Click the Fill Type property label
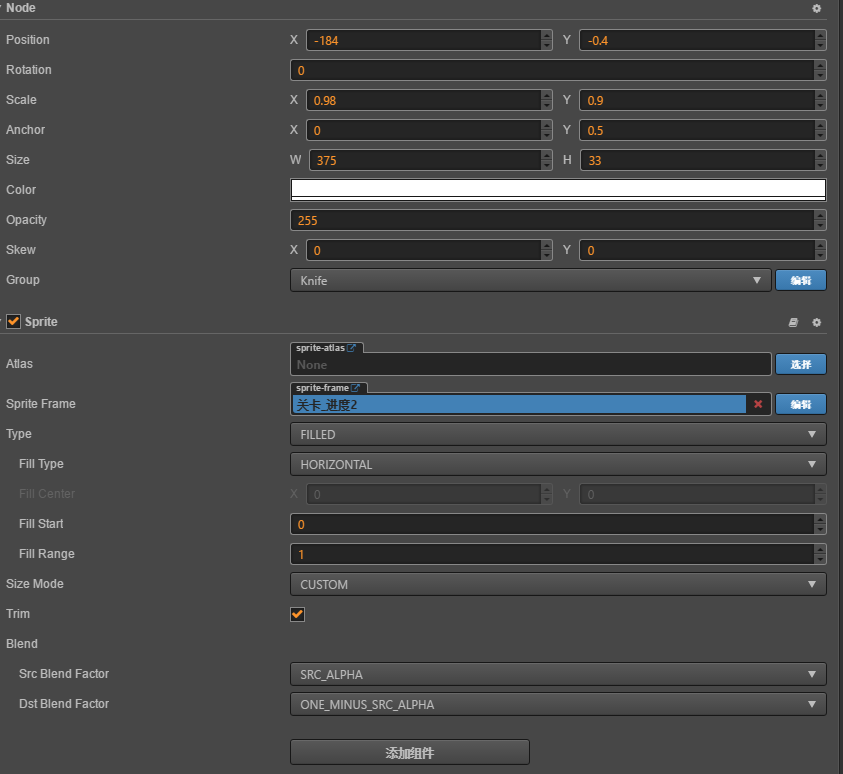 [41, 464]
